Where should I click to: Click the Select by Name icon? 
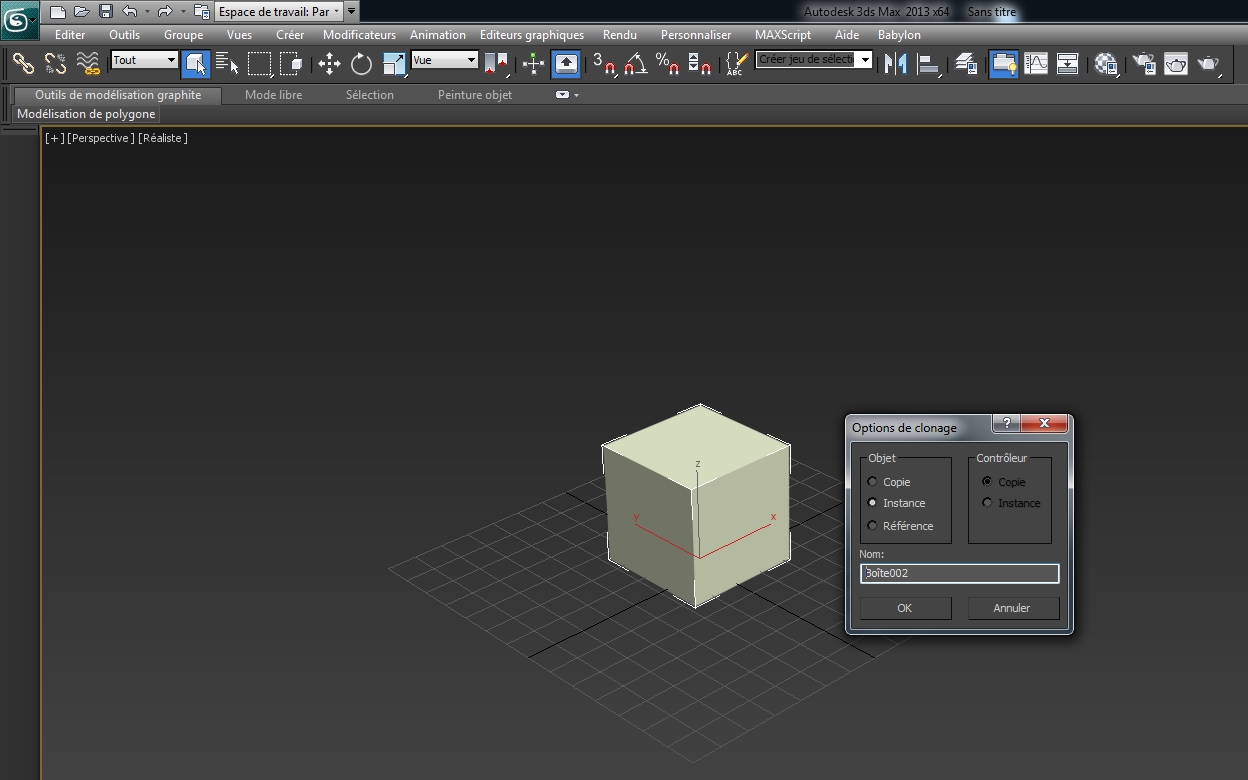pos(227,64)
